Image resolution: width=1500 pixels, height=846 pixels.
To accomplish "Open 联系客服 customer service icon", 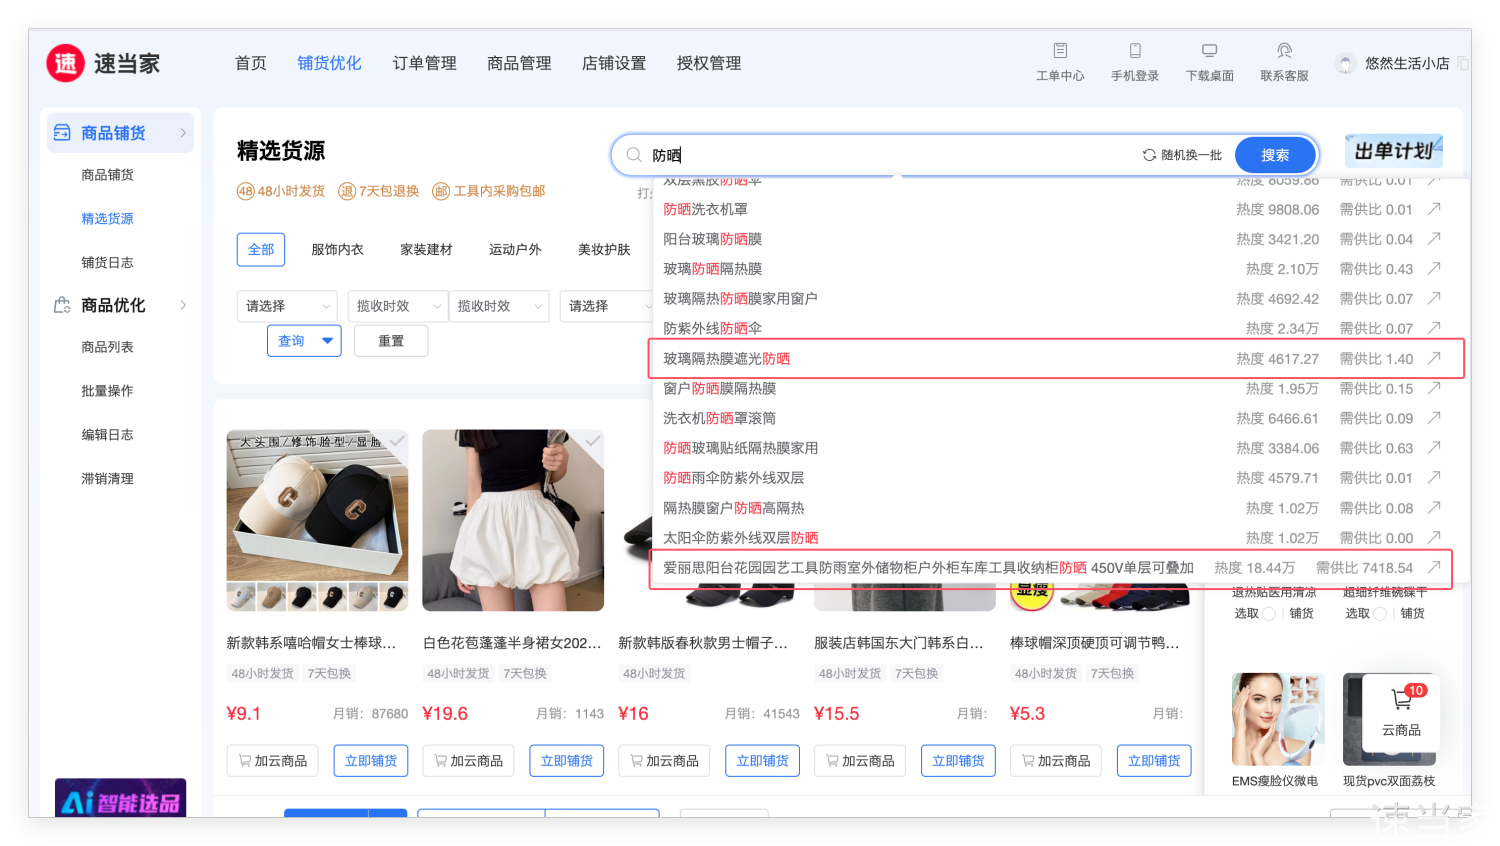I will pos(1284,51).
